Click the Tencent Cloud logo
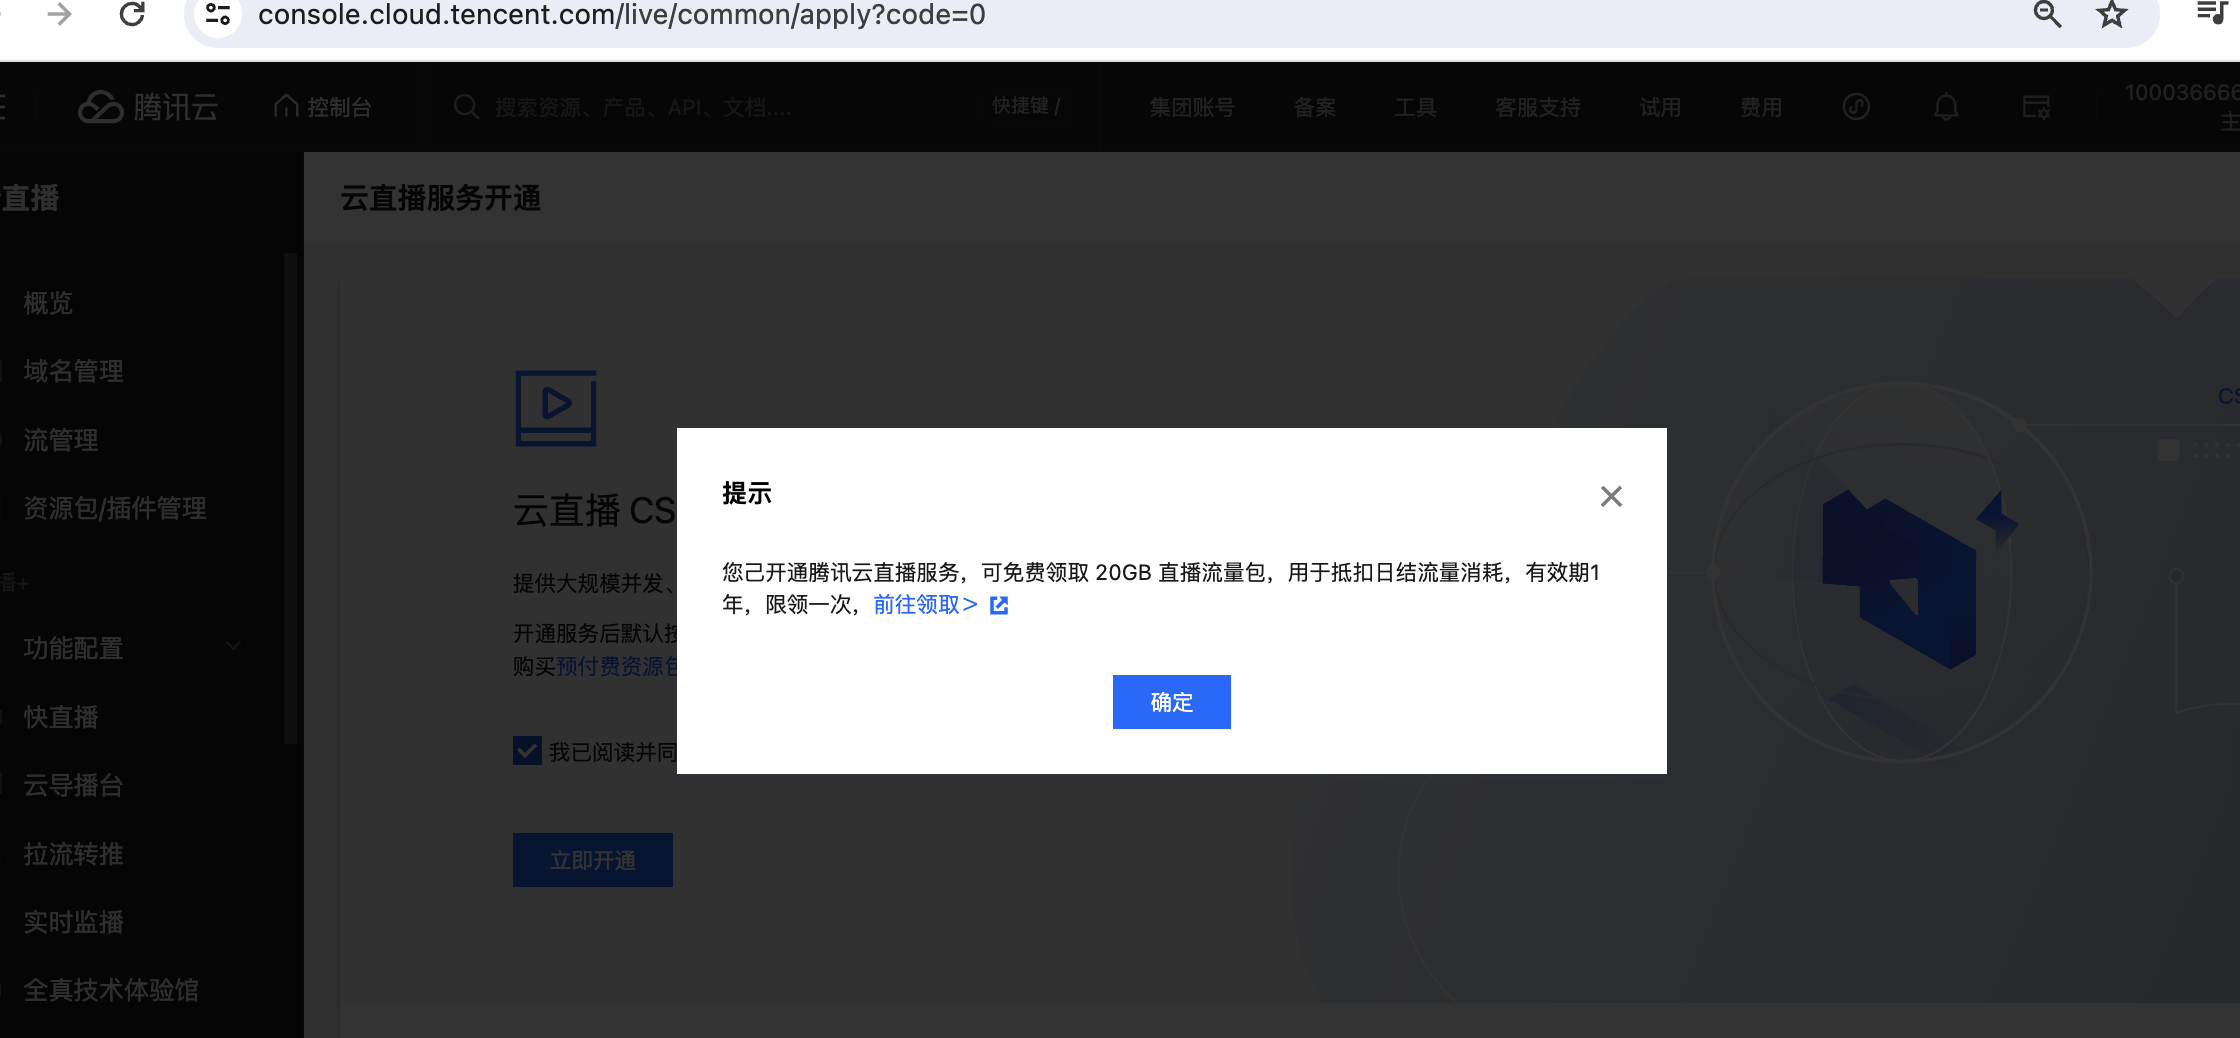 148,107
